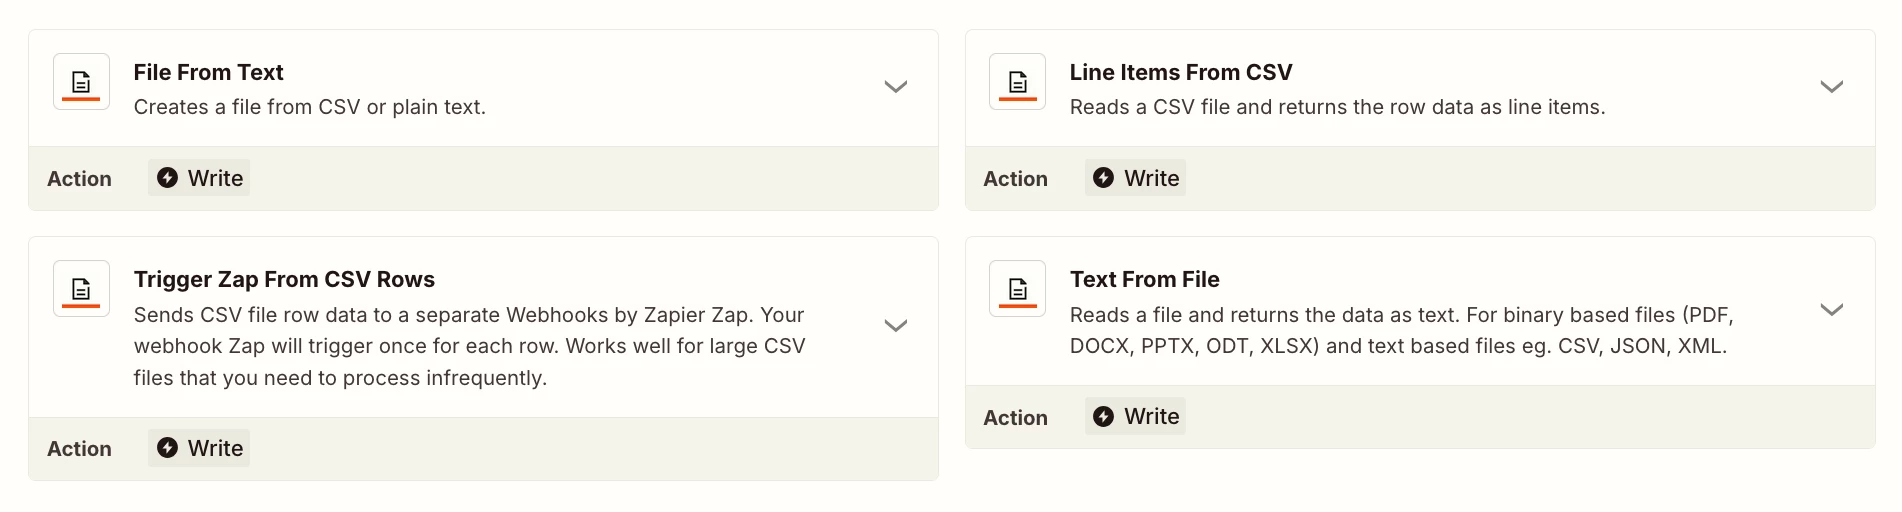Viewport: 1902px width, 512px height.
Task: Expand the Text From File card
Action: point(1831,310)
